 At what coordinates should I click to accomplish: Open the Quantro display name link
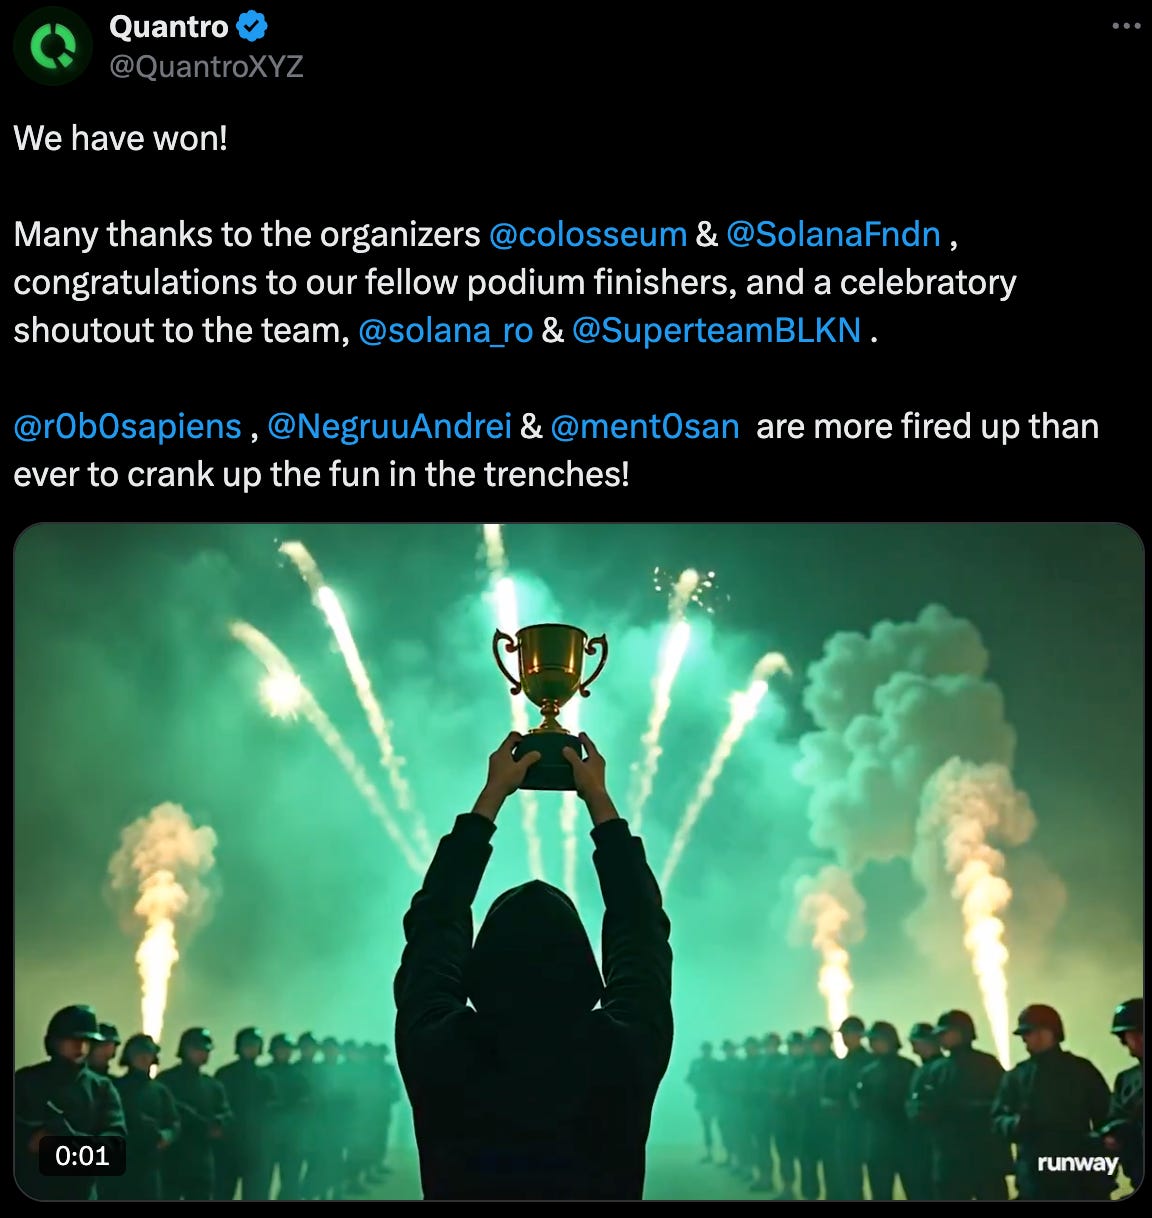coord(168,27)
